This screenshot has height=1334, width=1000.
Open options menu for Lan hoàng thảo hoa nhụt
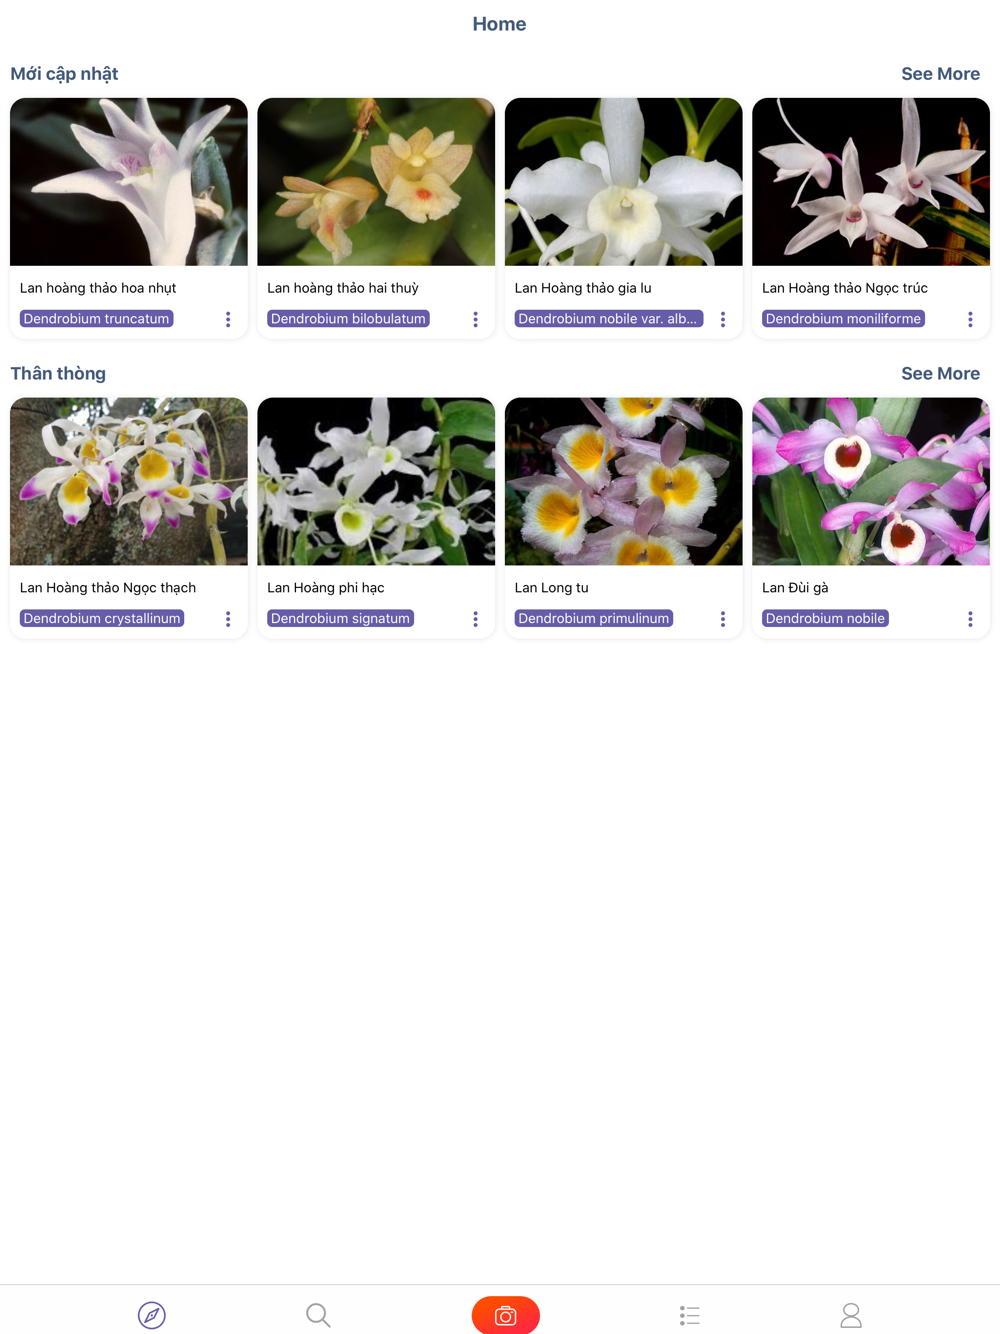click(228, 319)
